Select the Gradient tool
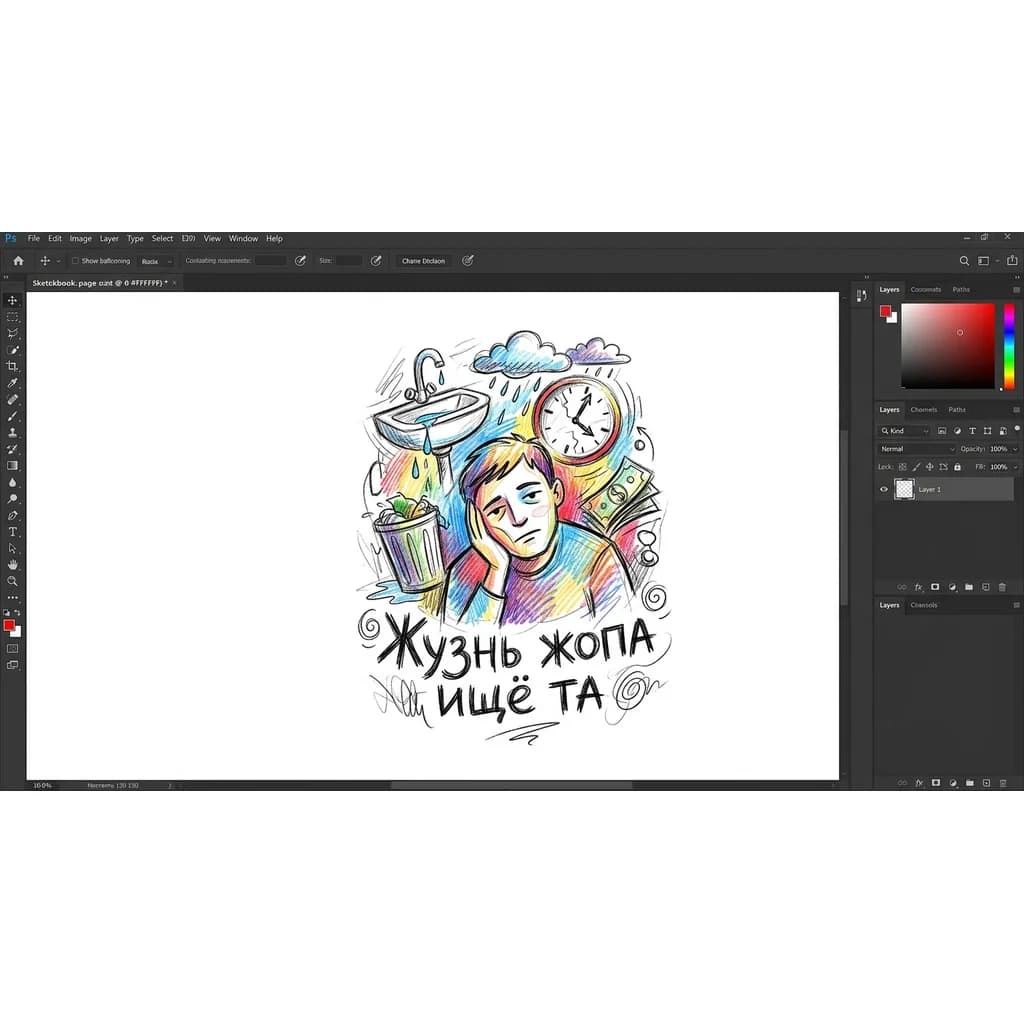This screenshot has height=1024, width=1024. tap(13, 465)
